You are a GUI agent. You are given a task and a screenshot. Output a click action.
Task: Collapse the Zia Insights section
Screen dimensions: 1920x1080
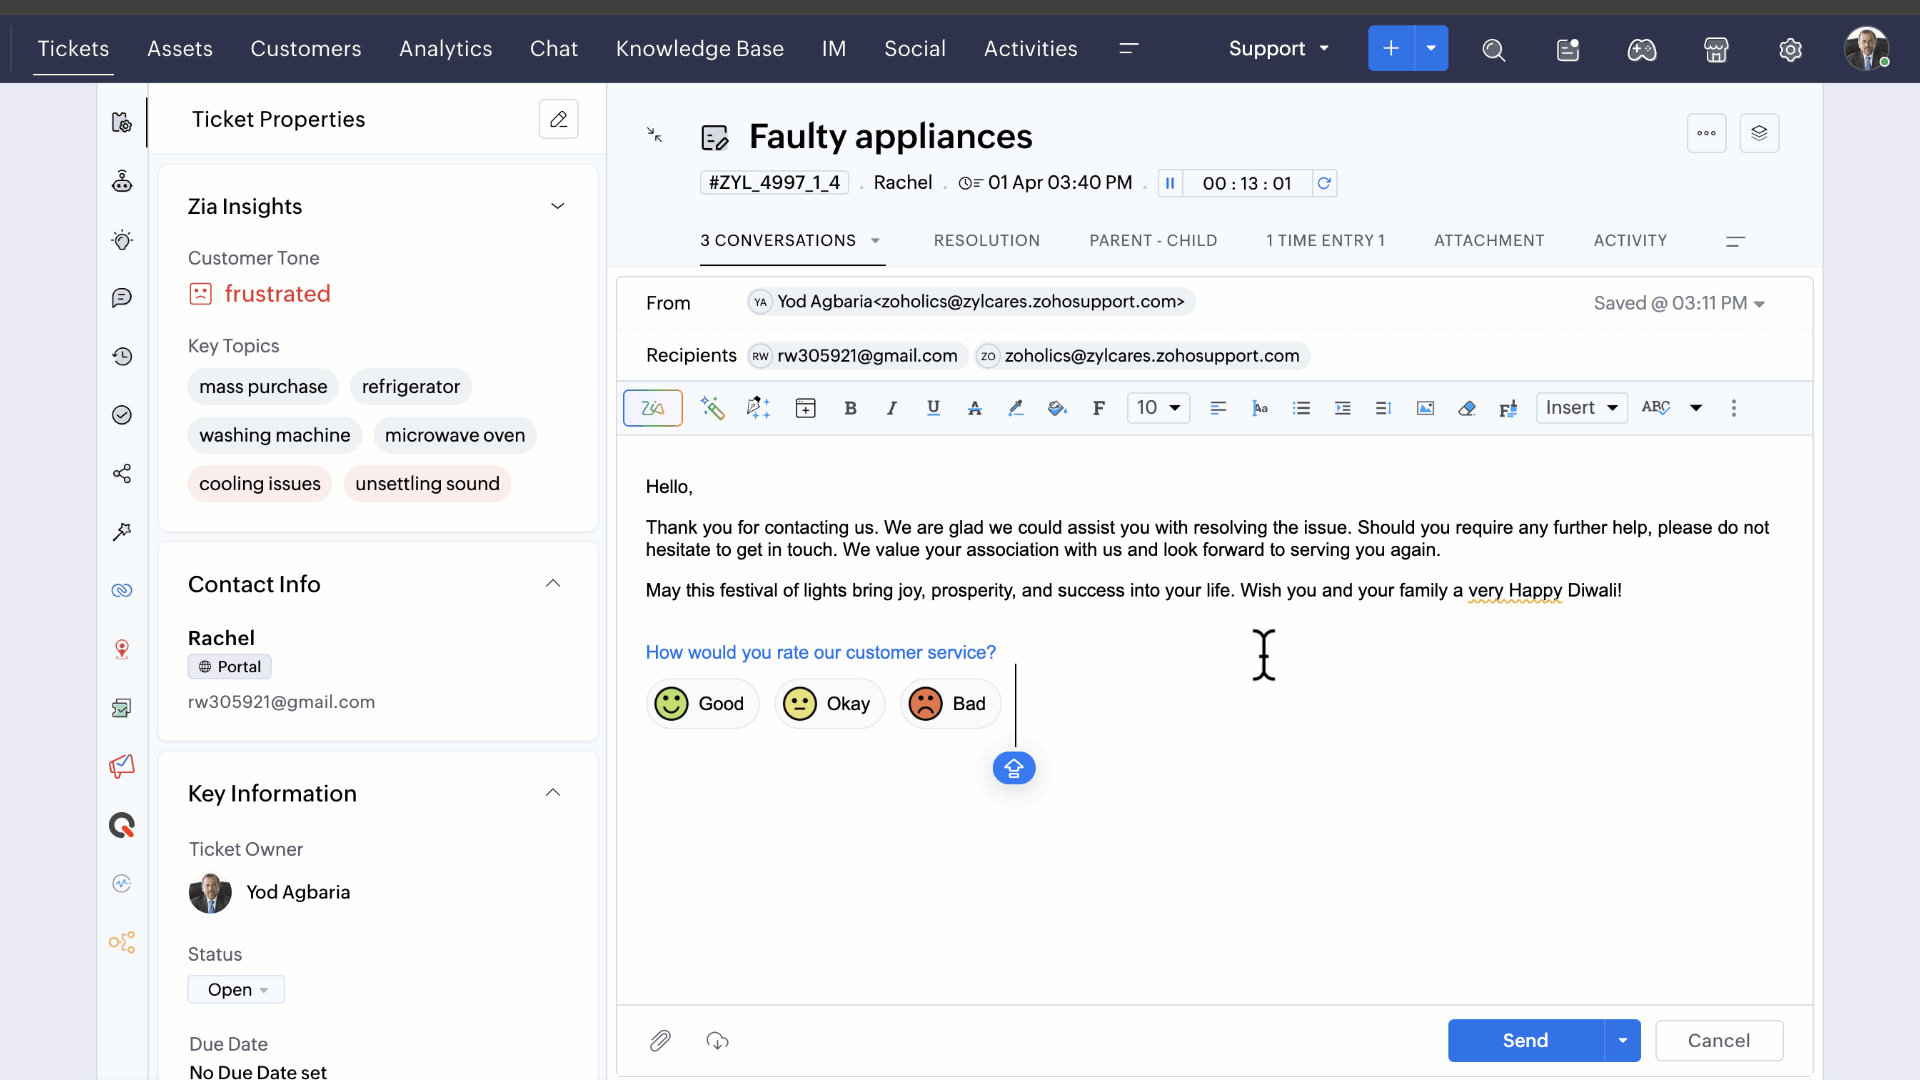(x=557, y=206)
